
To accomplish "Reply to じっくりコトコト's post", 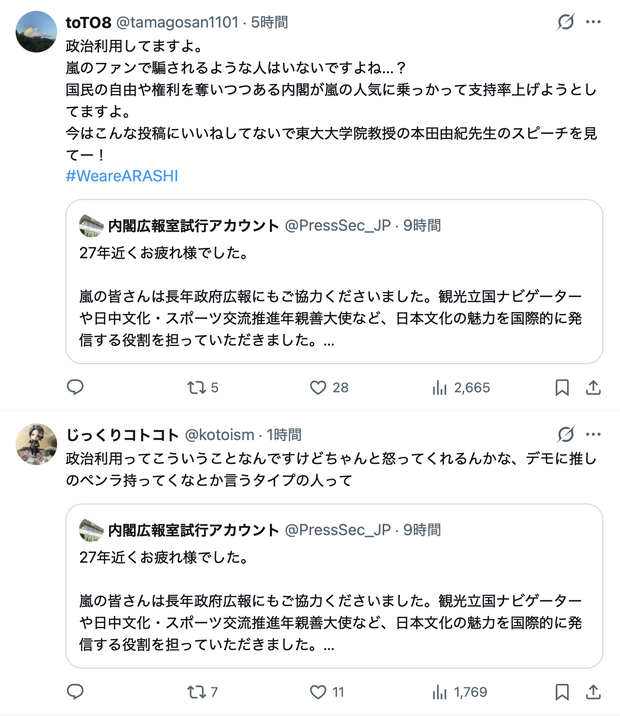I will point(75,692).
